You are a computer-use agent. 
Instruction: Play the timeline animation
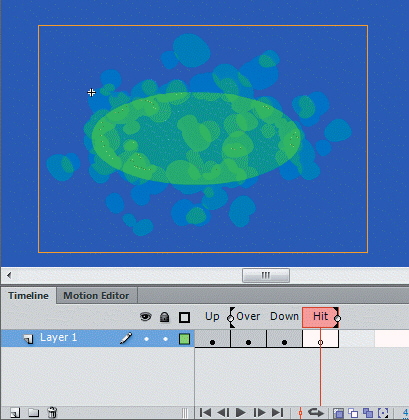pos(240,413)
